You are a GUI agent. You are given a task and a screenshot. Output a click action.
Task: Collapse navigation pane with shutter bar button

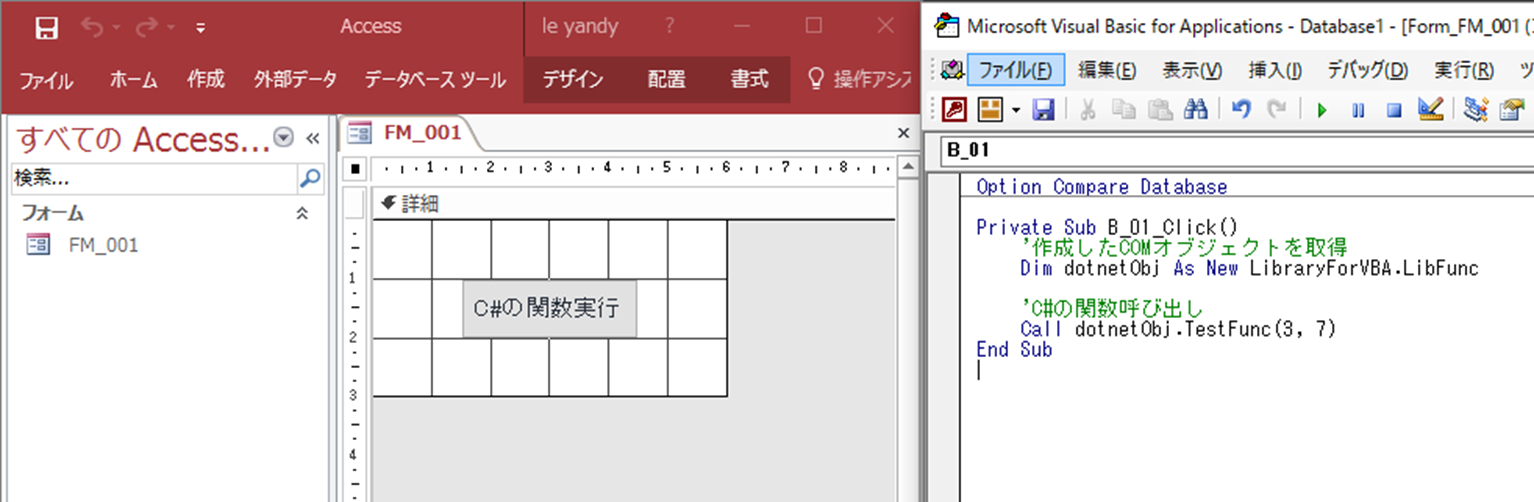312,138
